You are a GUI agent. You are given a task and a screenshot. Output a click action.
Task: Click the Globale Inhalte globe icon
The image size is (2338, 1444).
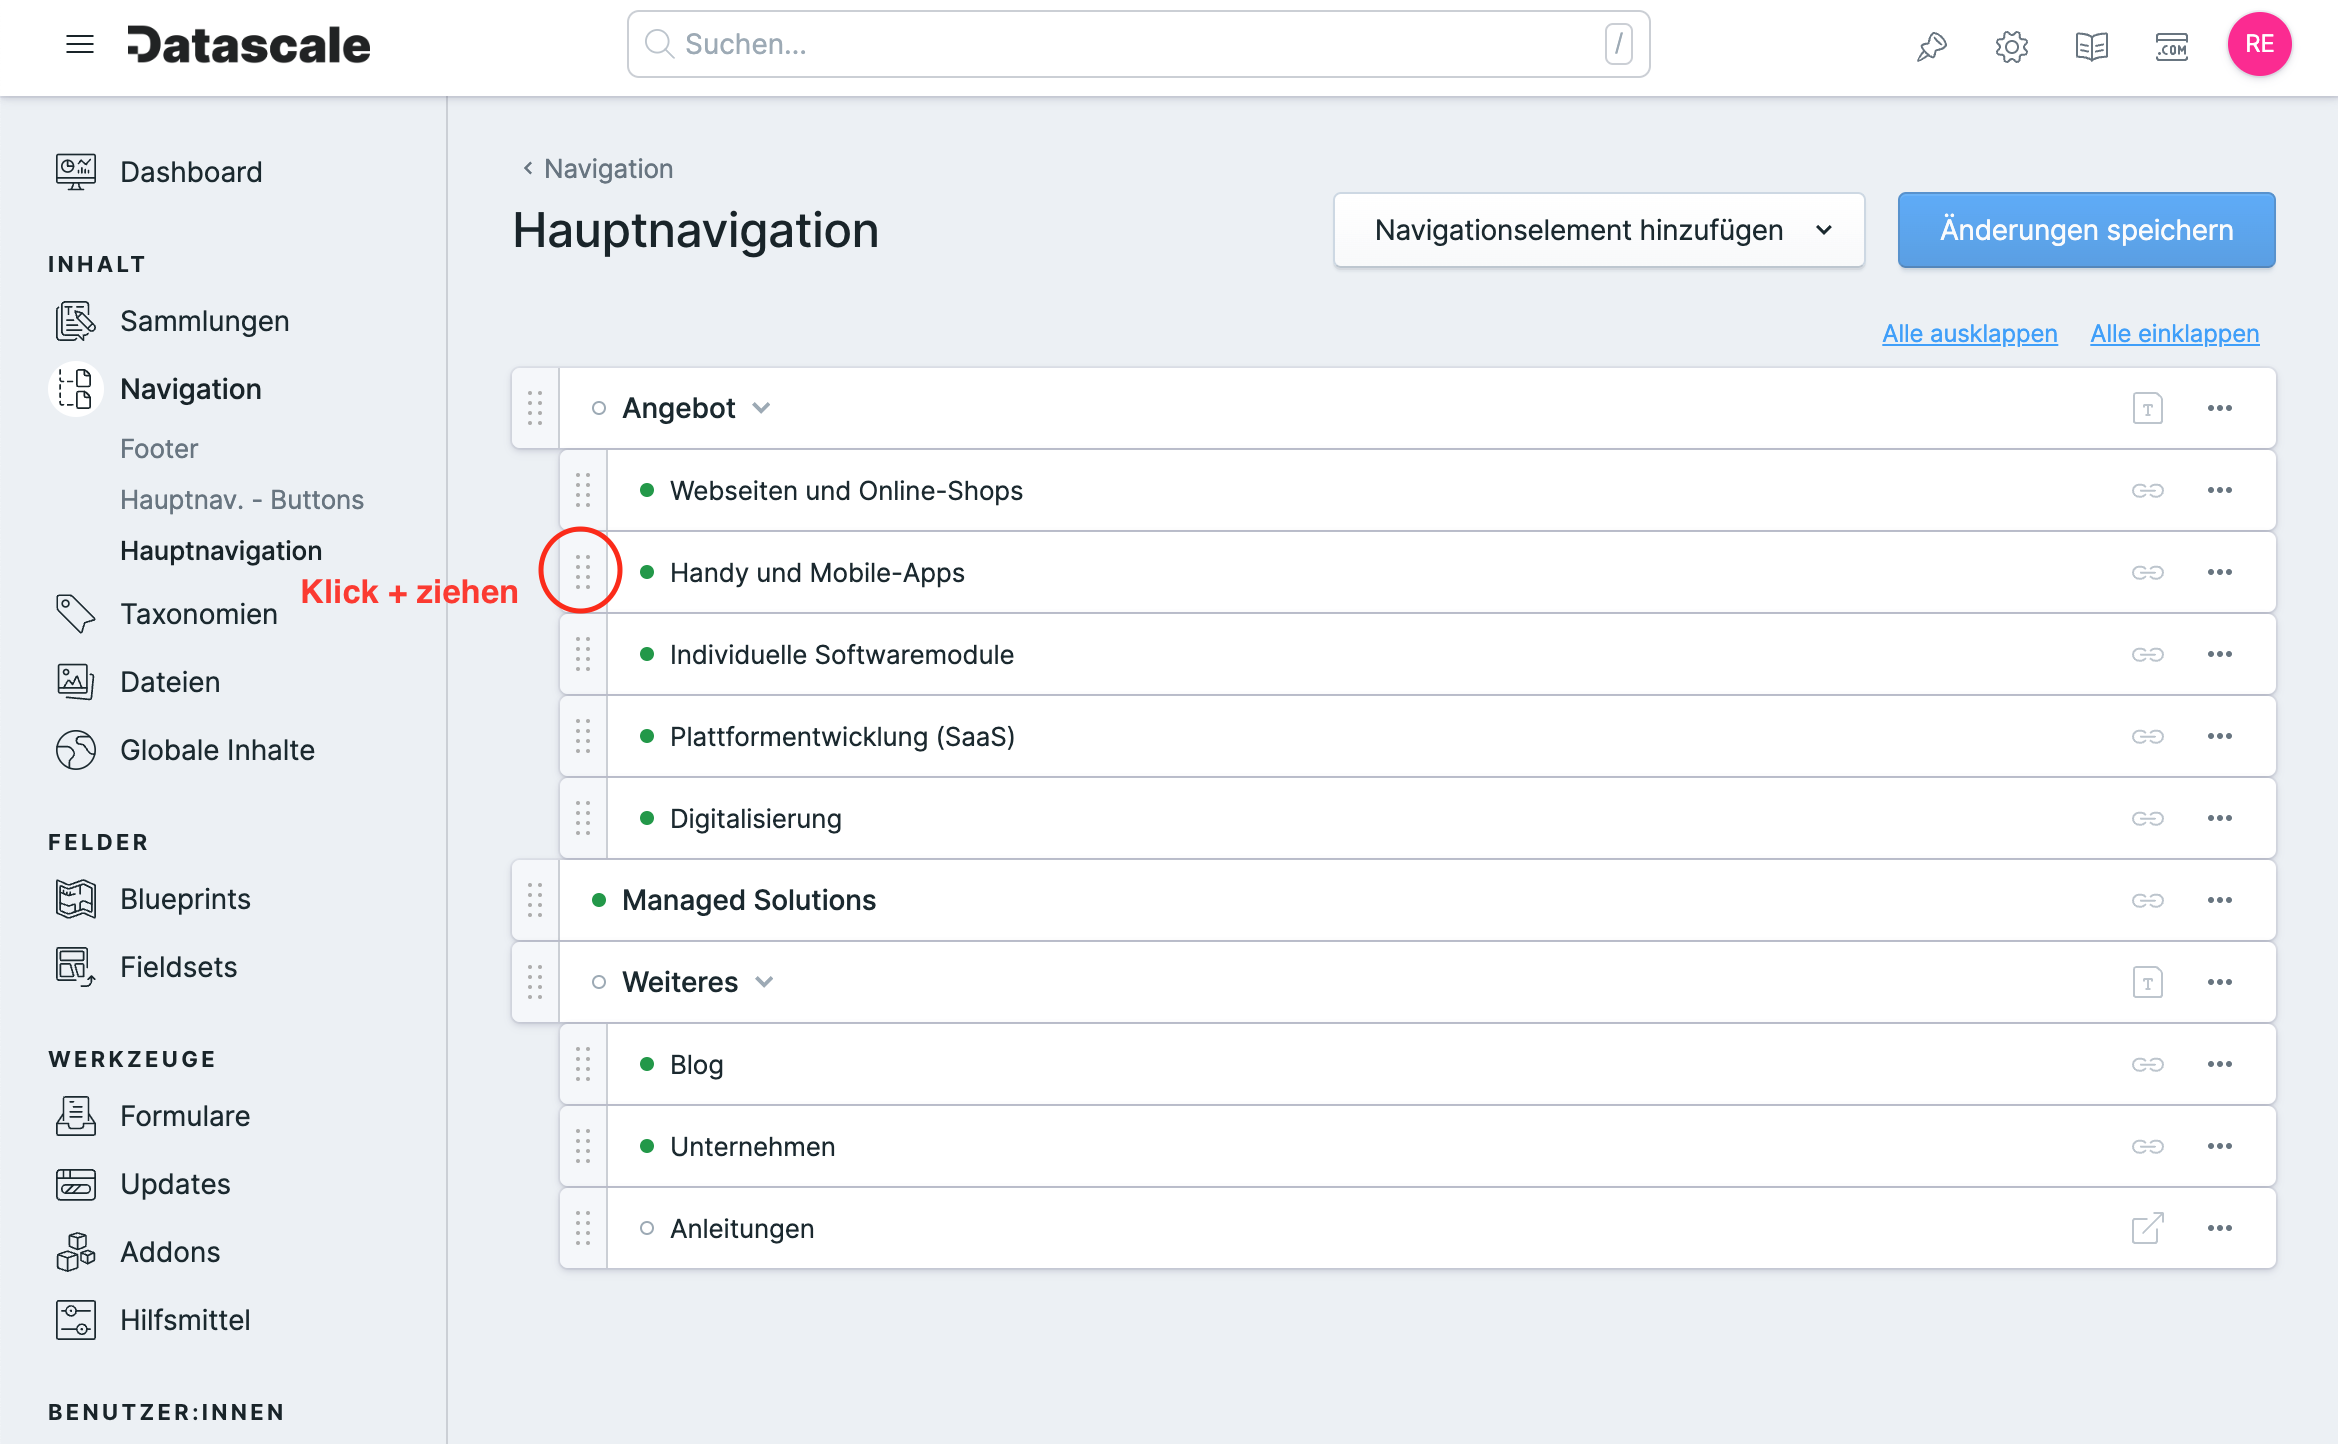[x=75, y=750]
